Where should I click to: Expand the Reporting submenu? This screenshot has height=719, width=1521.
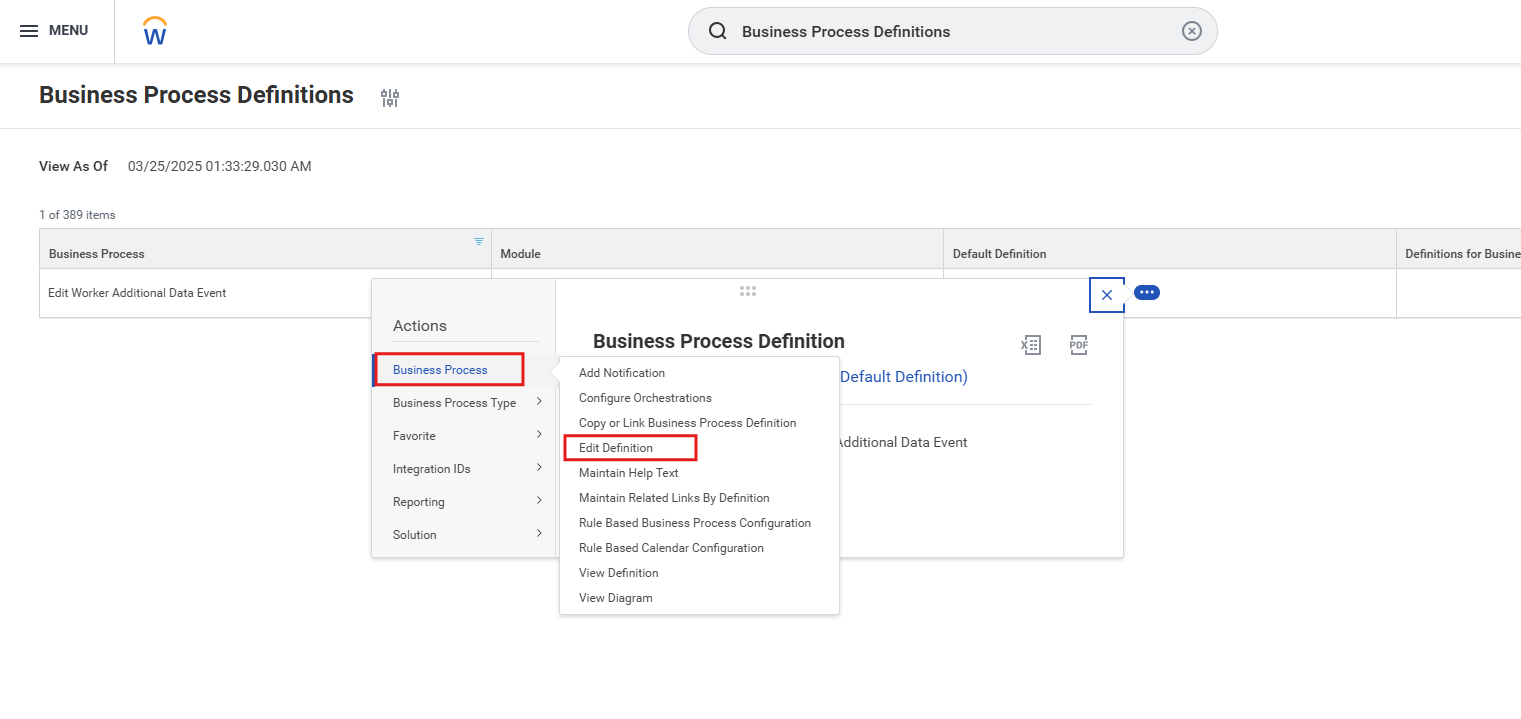coord(464,502)
